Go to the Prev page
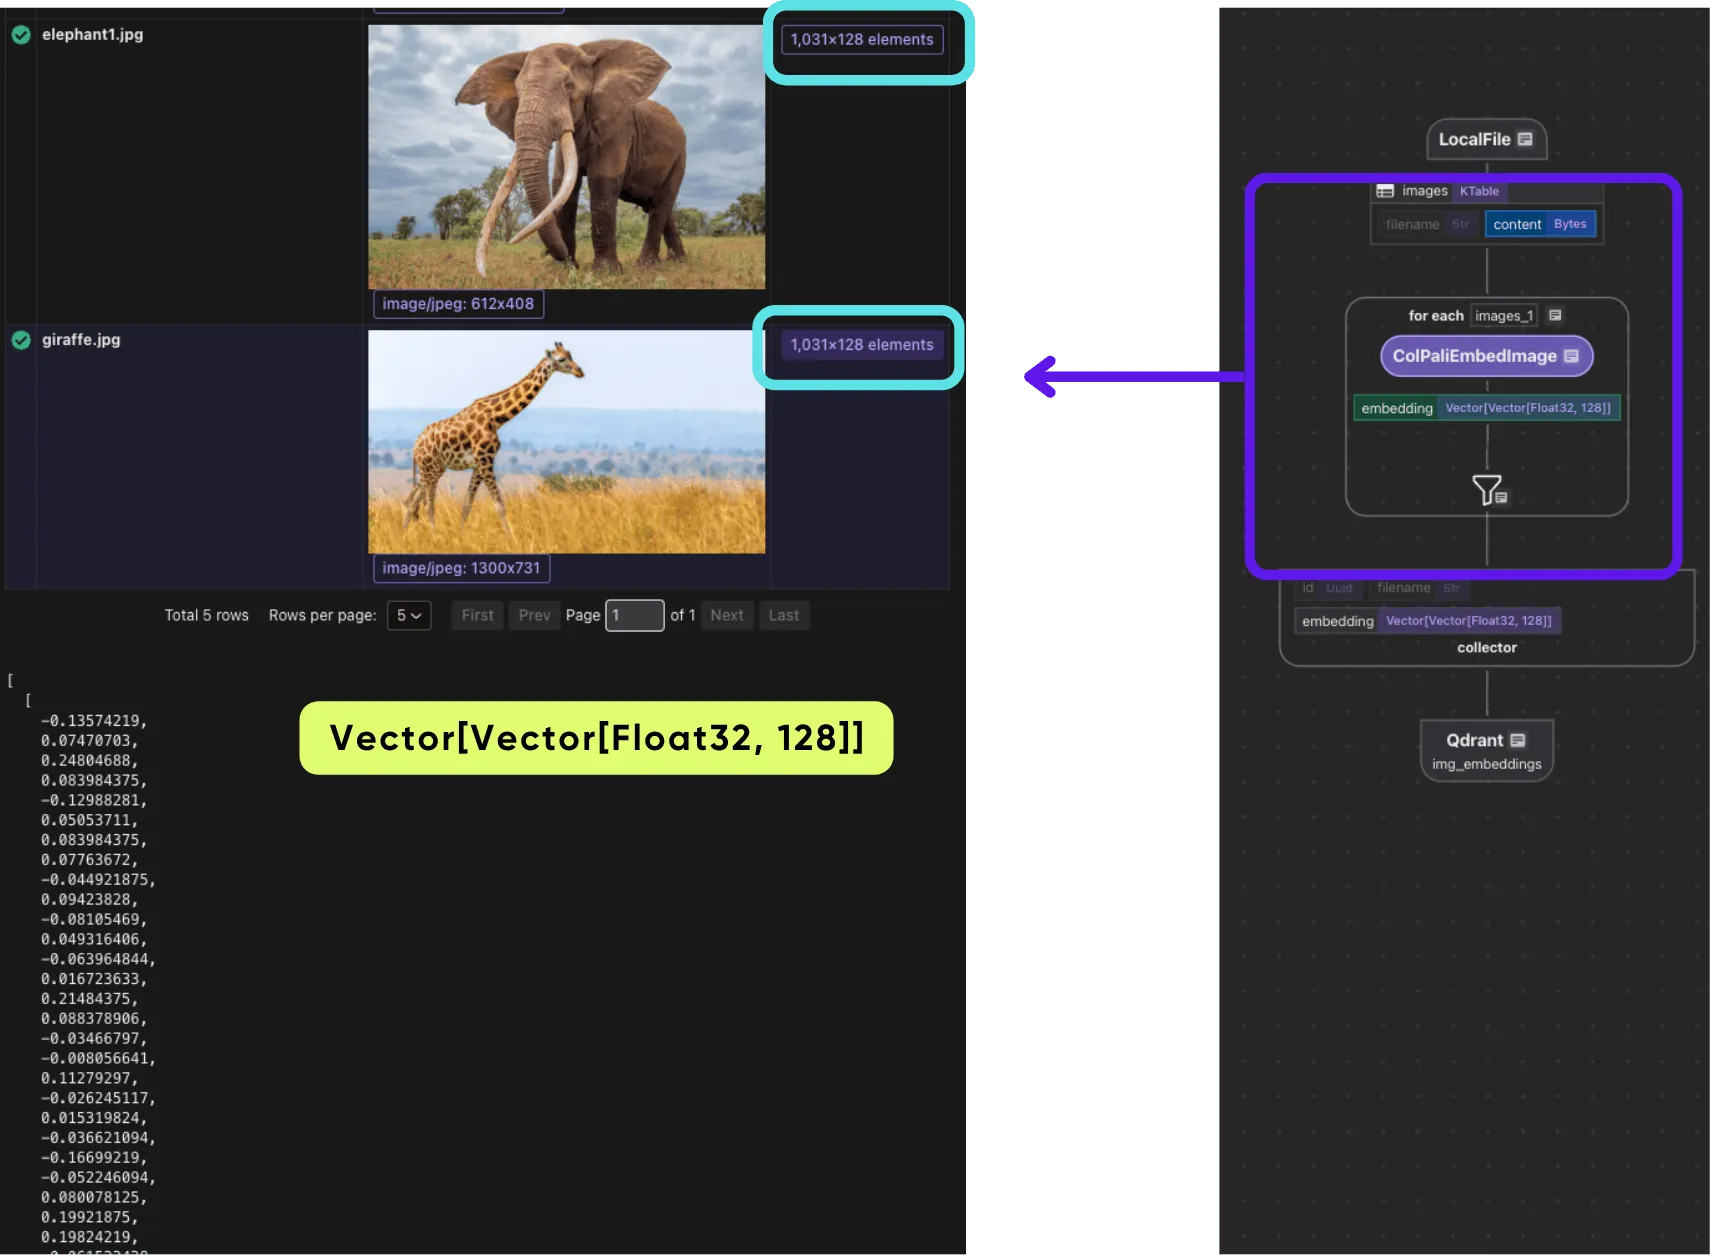The width and height of the screenshot is (1712, 1255). [534, 615]
